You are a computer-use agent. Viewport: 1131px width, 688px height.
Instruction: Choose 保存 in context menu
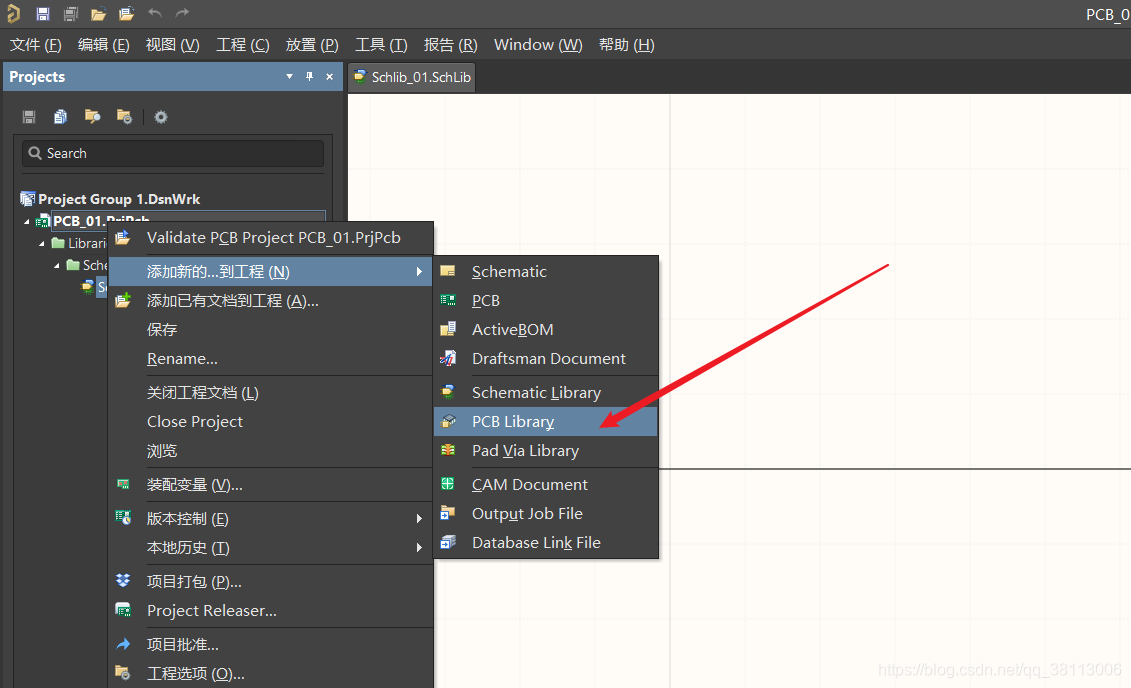pyautogui.click(x=271, y=330)
